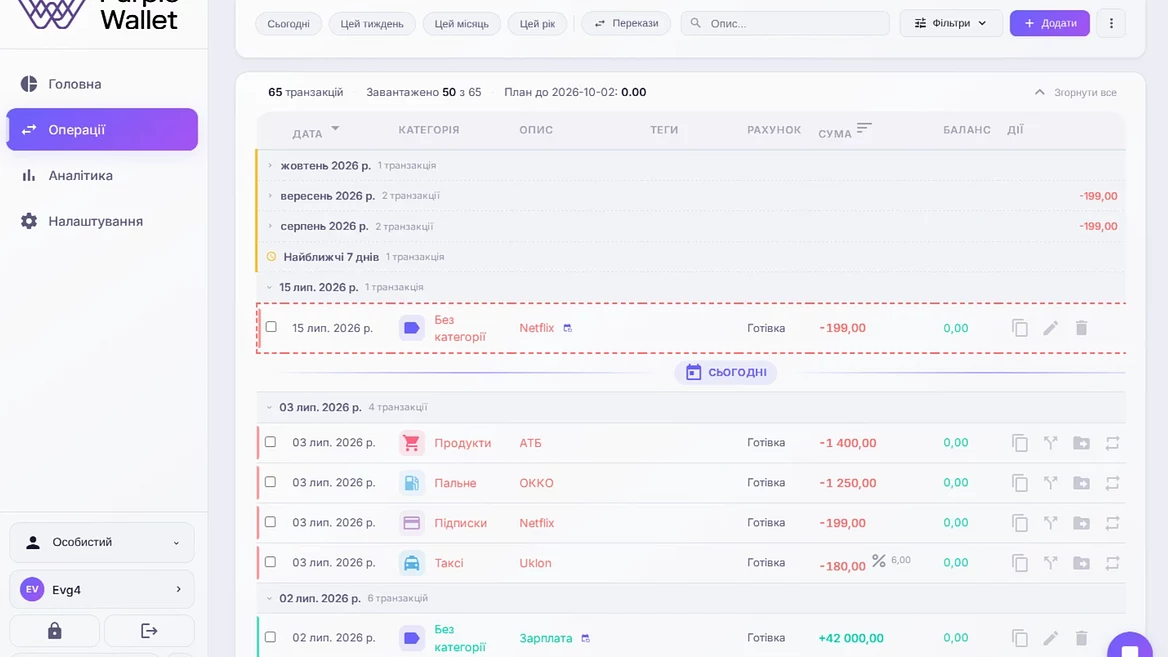Click folder icon for Uklon row
Image resolution: width=1168 pixels, height=657 pixels.
pyautogui.click(x=1082, y=563)
